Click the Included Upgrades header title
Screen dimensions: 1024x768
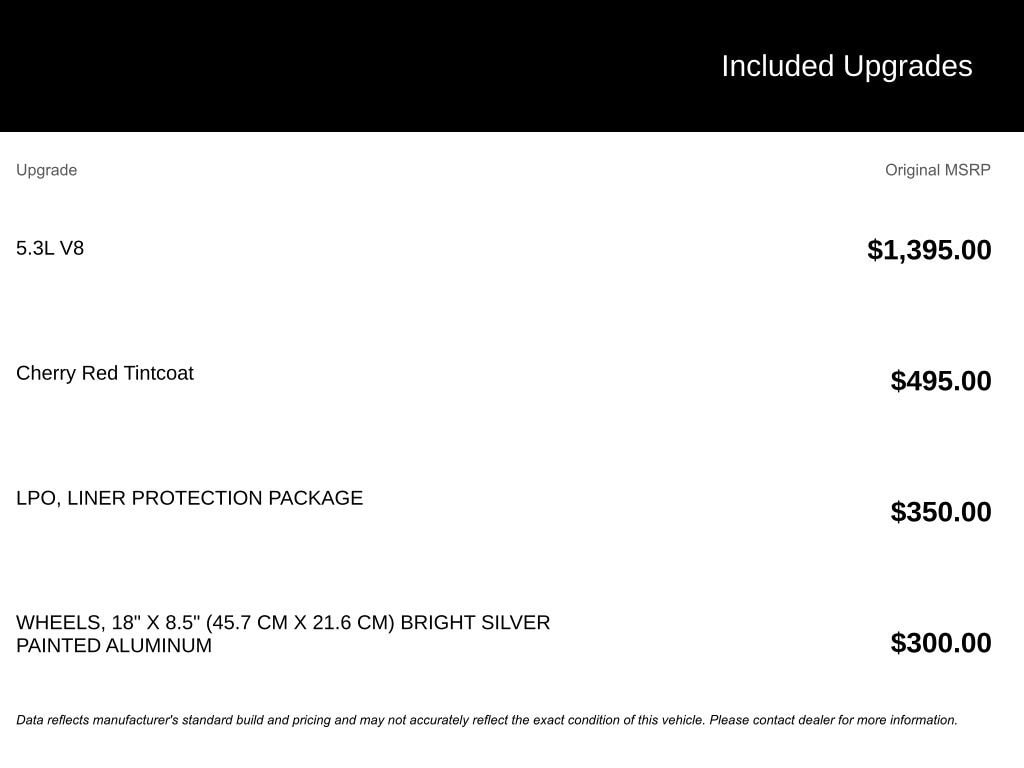pyautogui.click(x=846, y=67)
